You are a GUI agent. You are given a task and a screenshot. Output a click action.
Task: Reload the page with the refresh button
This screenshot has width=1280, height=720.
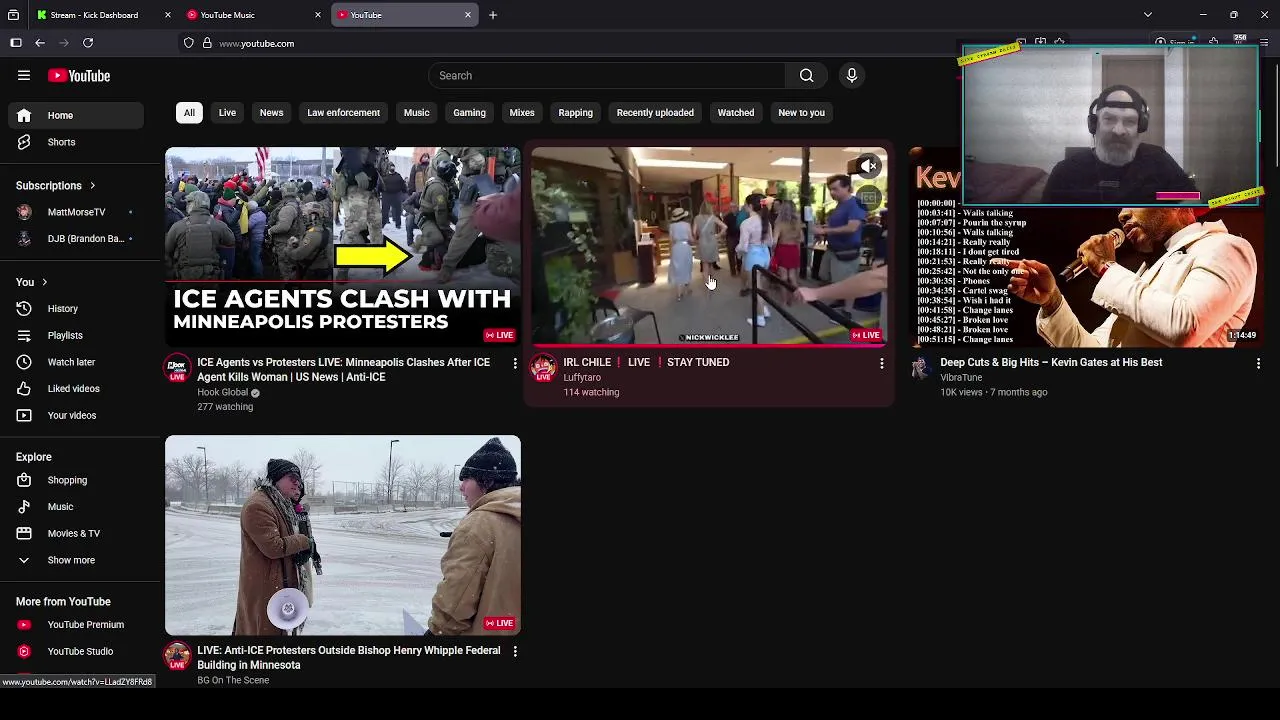coord(88,43)
